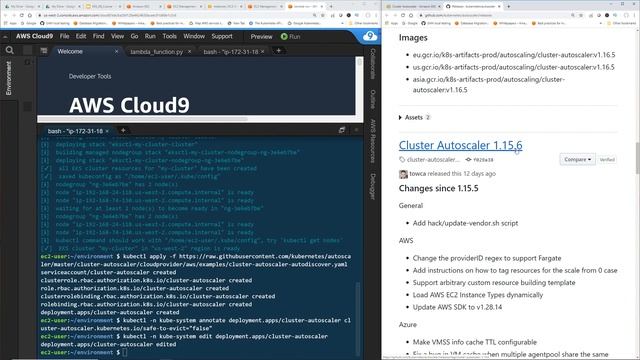
Task: Open towca's avatar thumbnail
Action: click(x=403, y=174)
